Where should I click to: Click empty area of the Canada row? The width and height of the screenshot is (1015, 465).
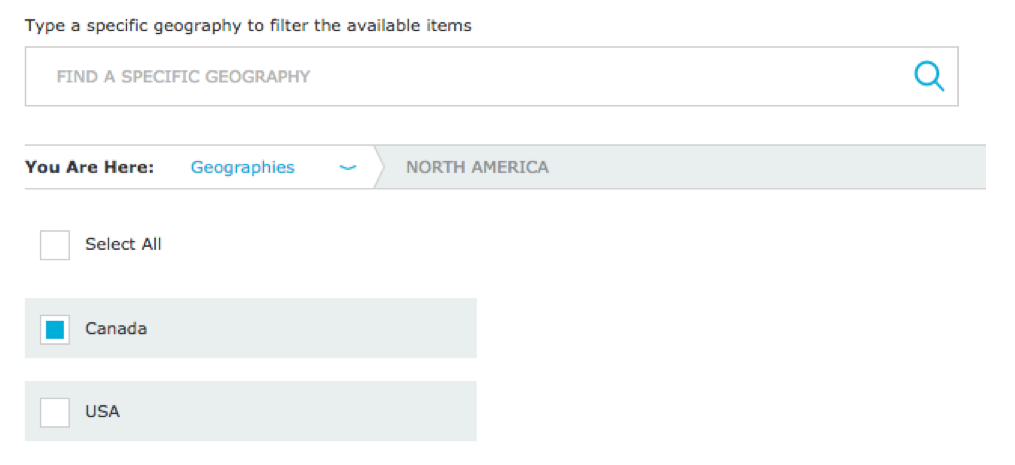tap(311, 328)
